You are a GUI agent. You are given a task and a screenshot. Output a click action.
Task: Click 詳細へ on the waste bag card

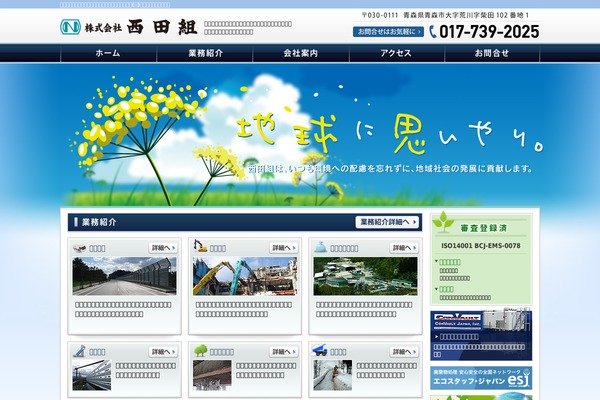click(x=404, y=248)
